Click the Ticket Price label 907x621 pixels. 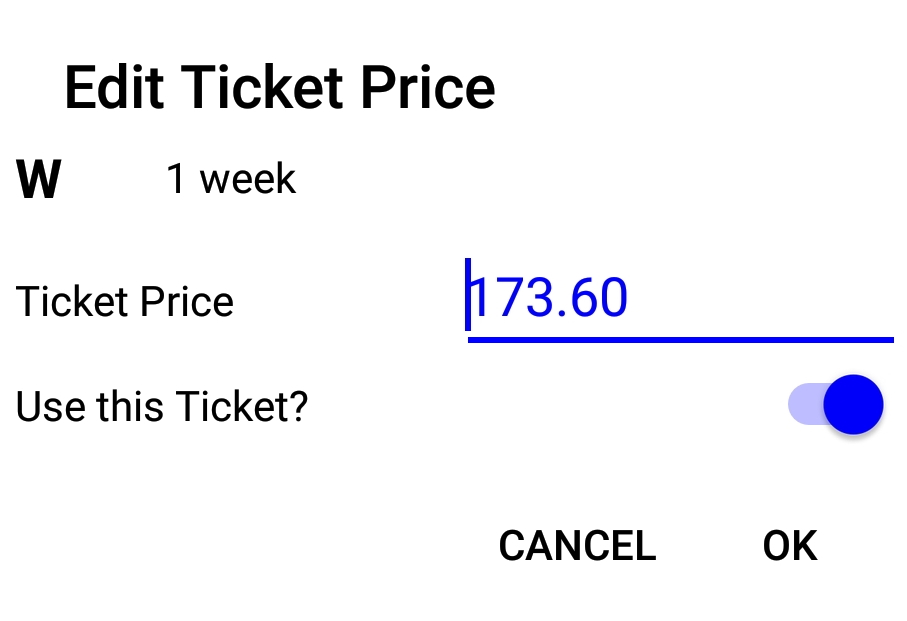coord(124,301)
